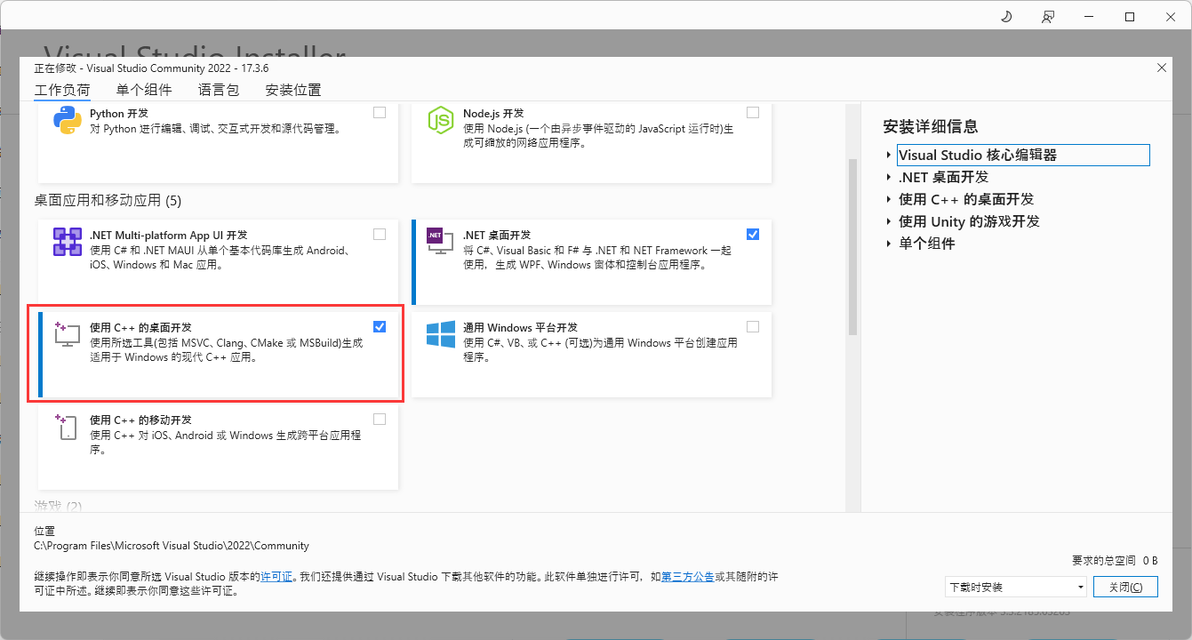
Task: Click the C++ desktop development monitor icon
Action: 67,334
